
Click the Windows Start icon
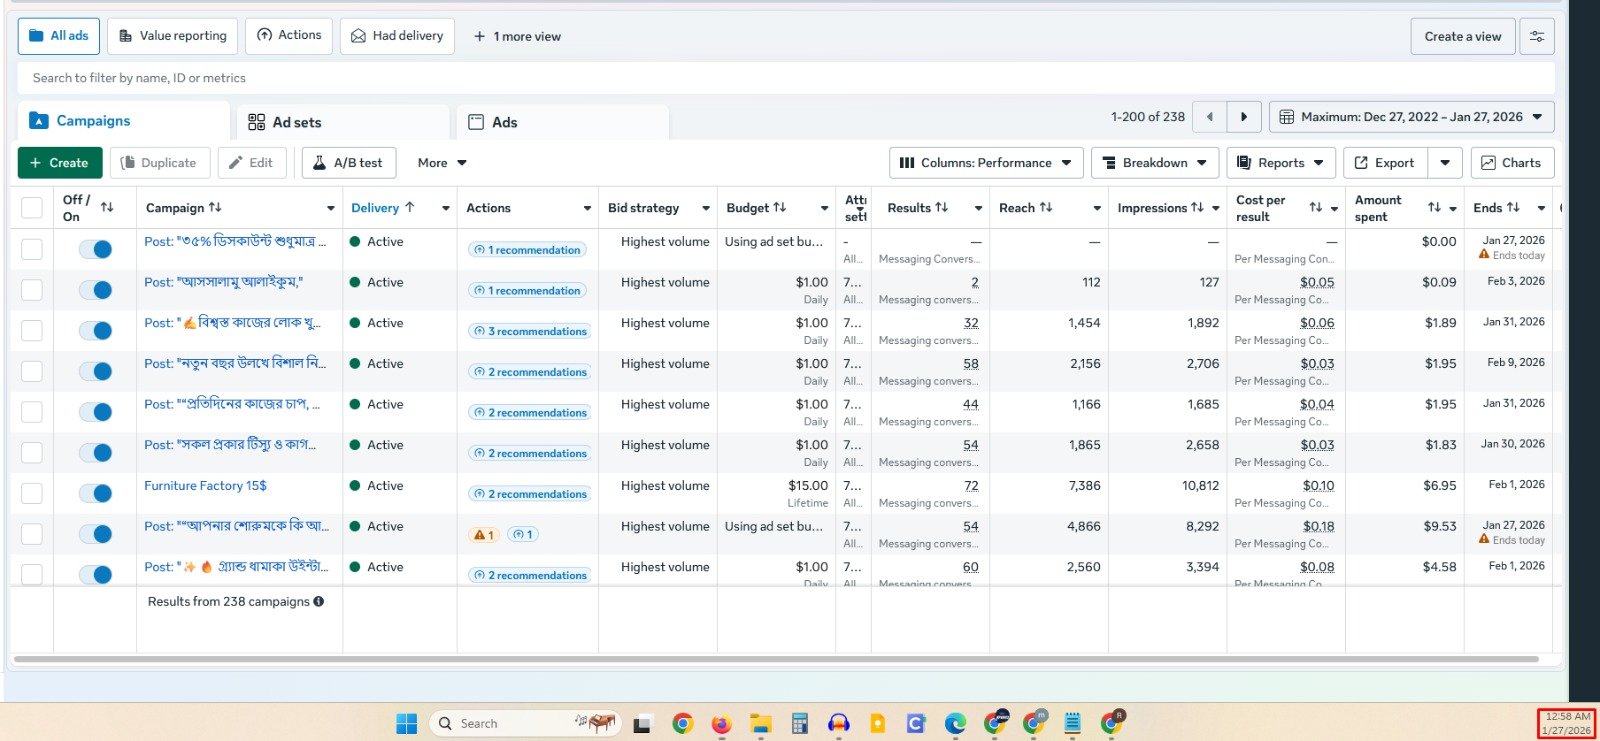[407, 723]
